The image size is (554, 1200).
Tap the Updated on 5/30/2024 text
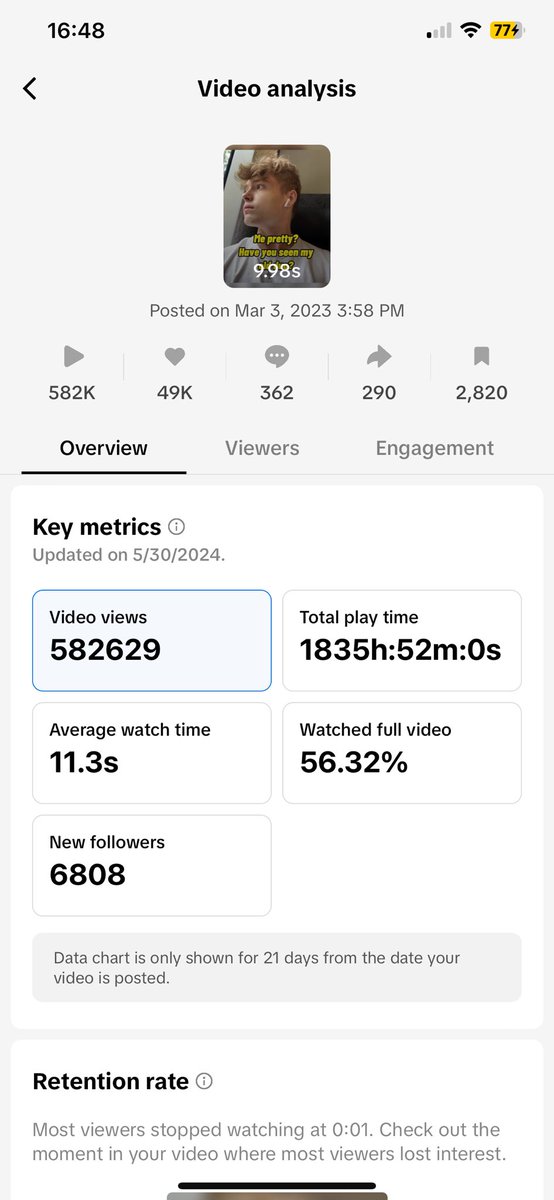click(129, 555)
